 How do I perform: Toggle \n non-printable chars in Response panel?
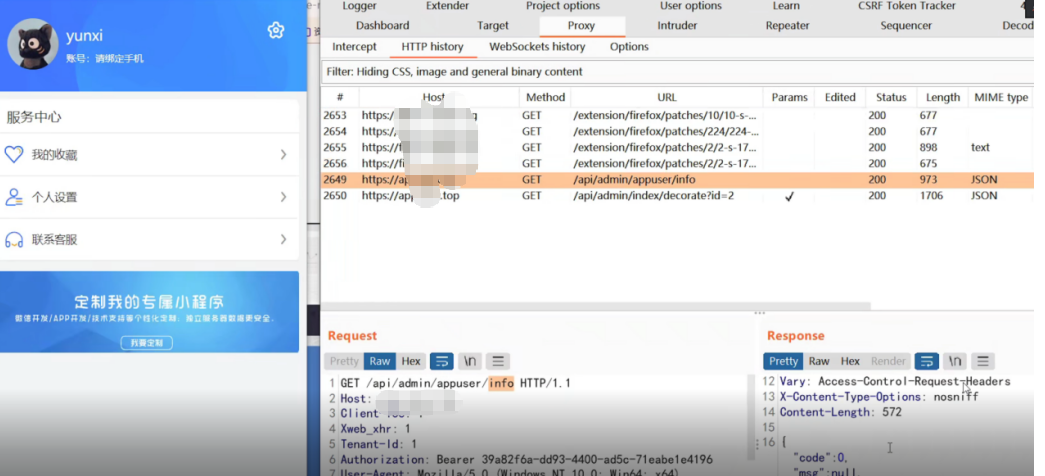tap(955, 361)
